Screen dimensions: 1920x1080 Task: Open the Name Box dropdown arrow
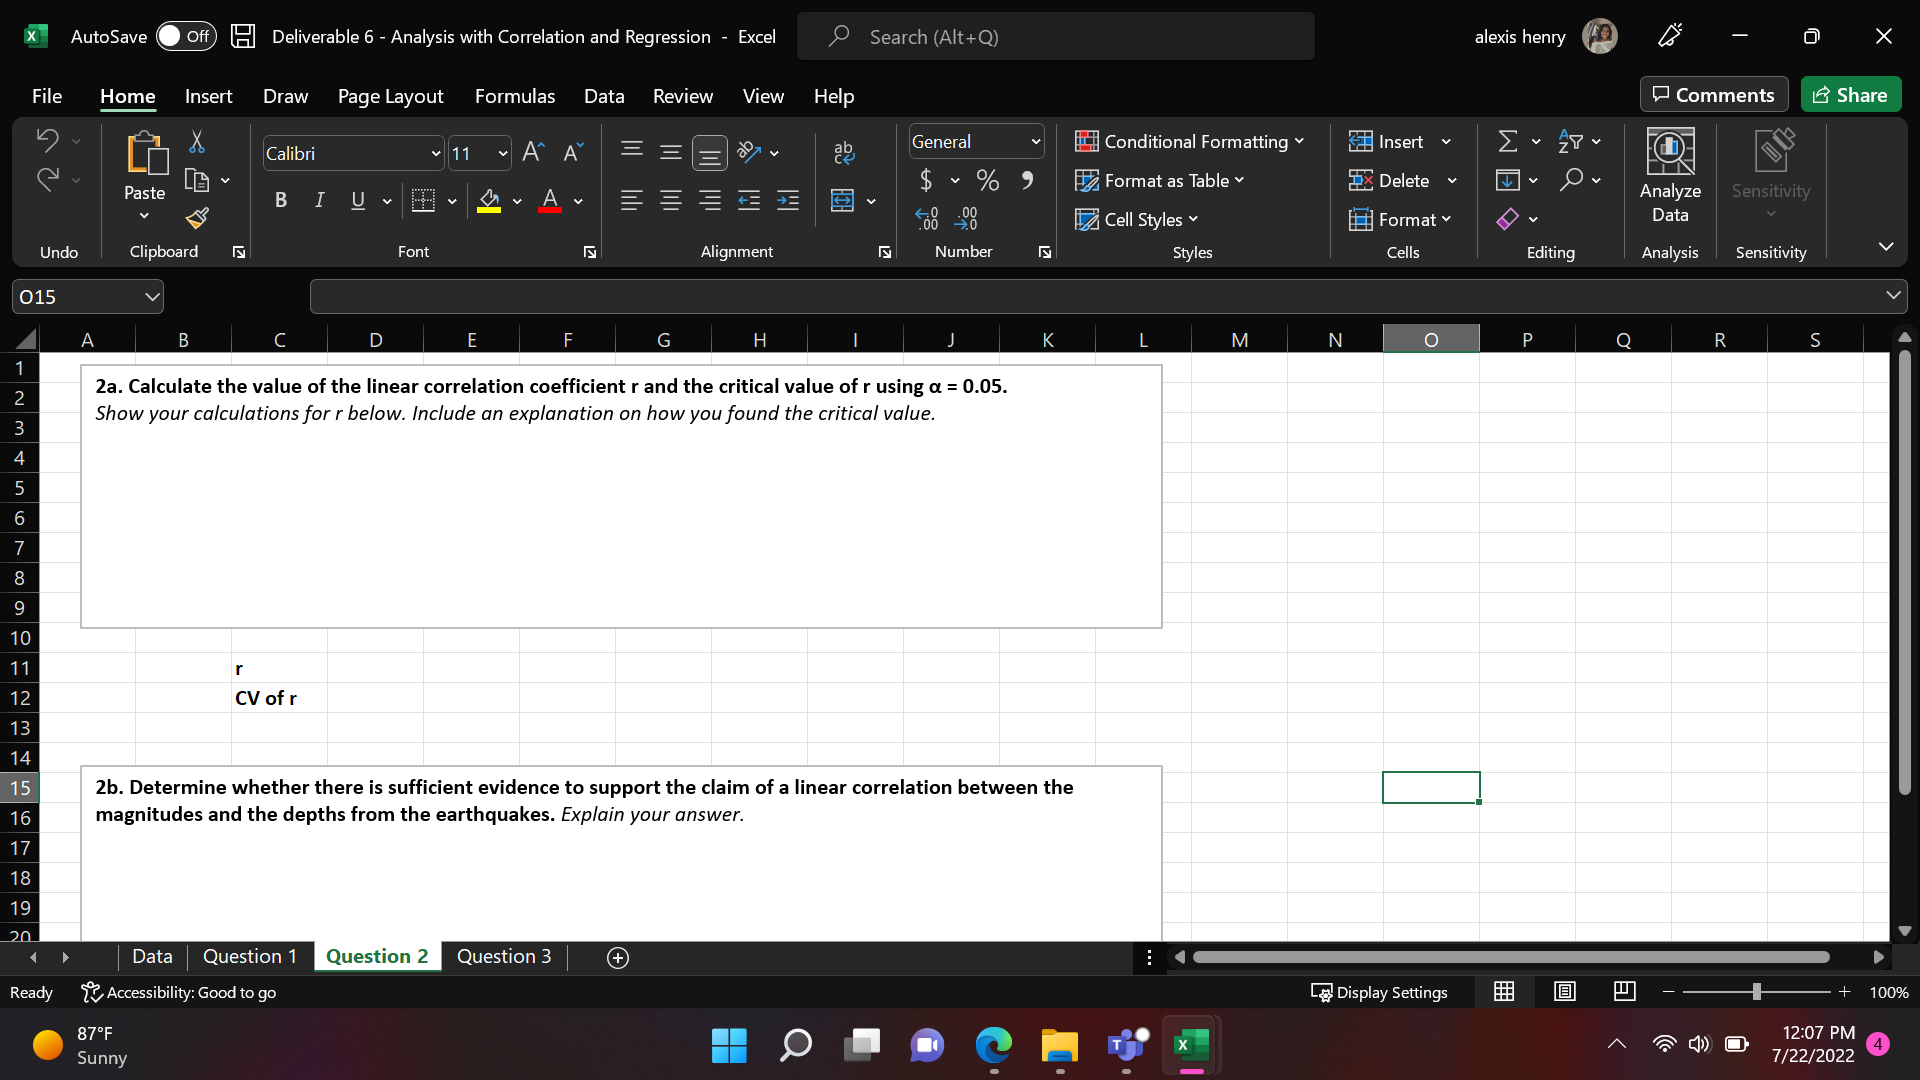[x=152, y=297]
